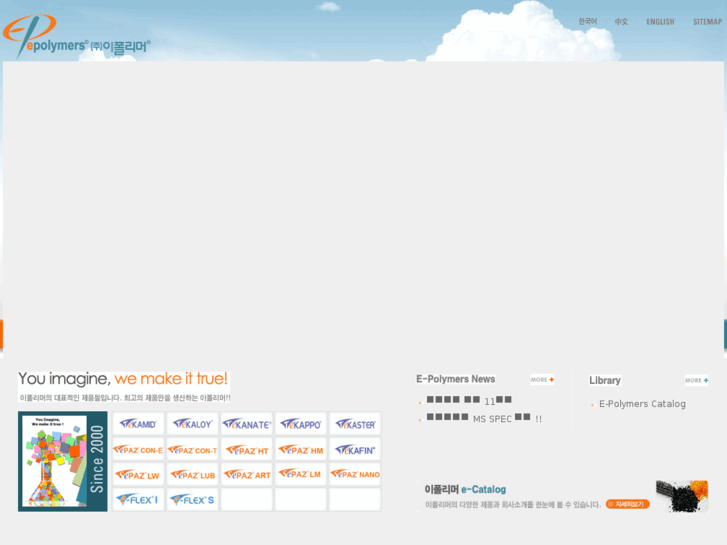Open the ePAZ CON-T product logo

192,449
